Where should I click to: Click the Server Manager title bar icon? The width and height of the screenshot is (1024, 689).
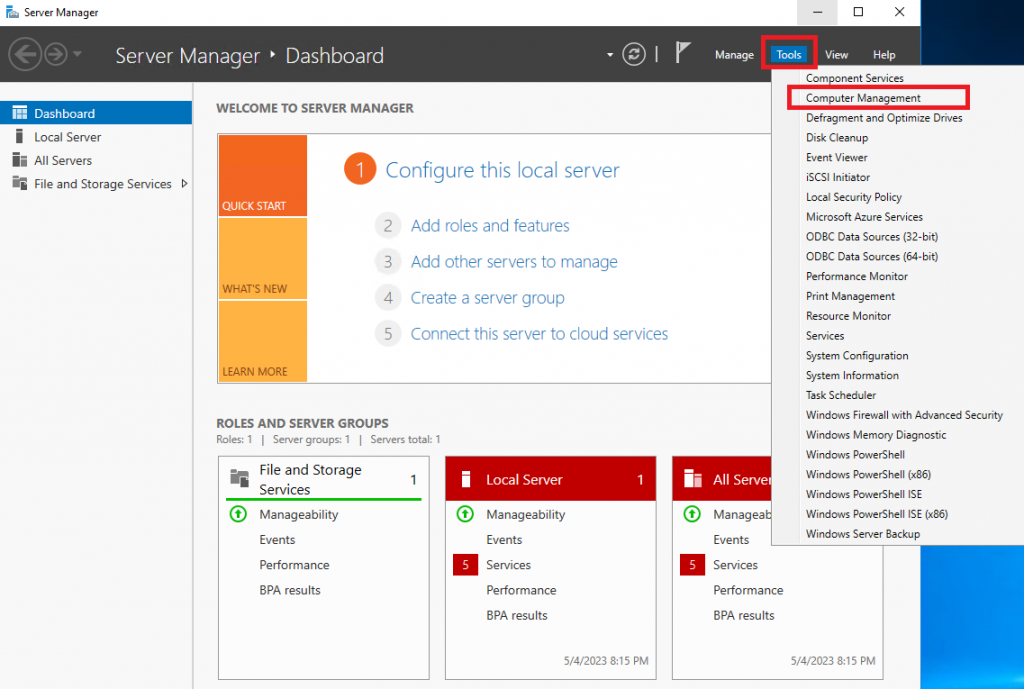(12, 12)
